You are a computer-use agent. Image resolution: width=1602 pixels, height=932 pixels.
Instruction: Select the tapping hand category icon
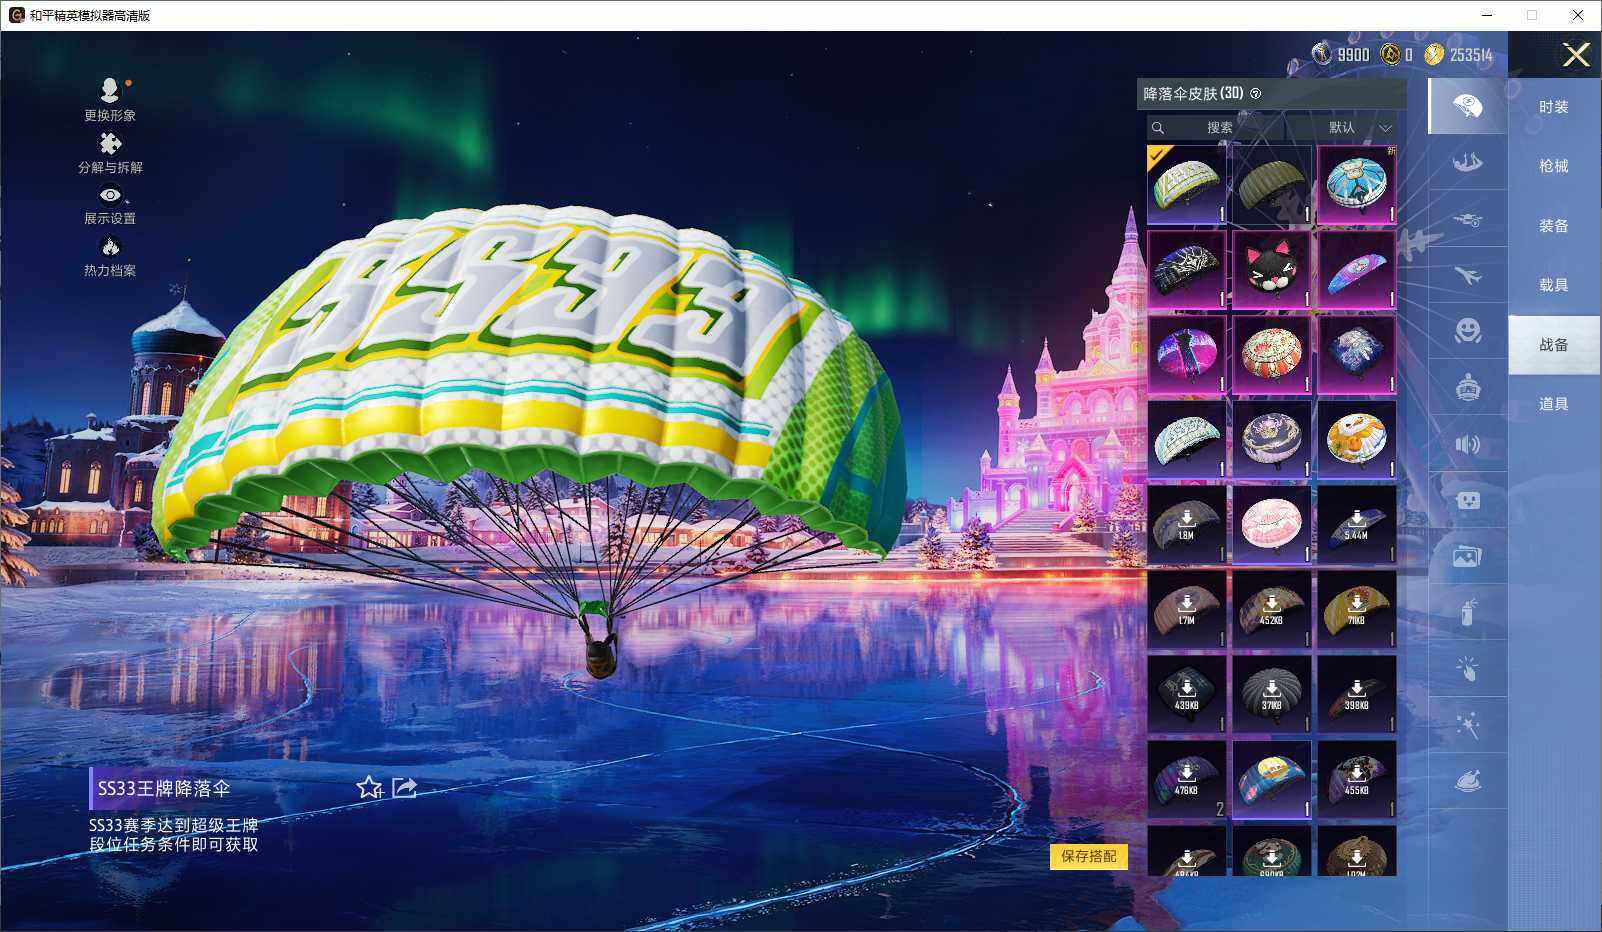coord(1467,668)
